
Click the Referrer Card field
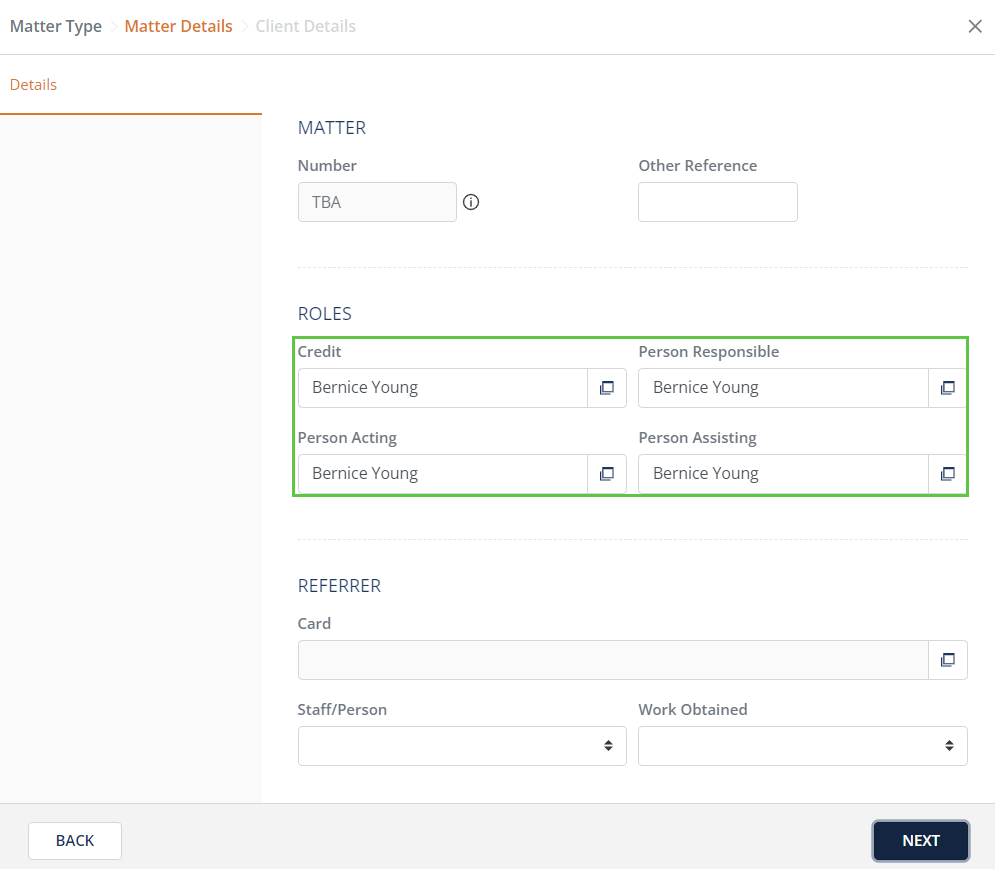click(613, 660)
